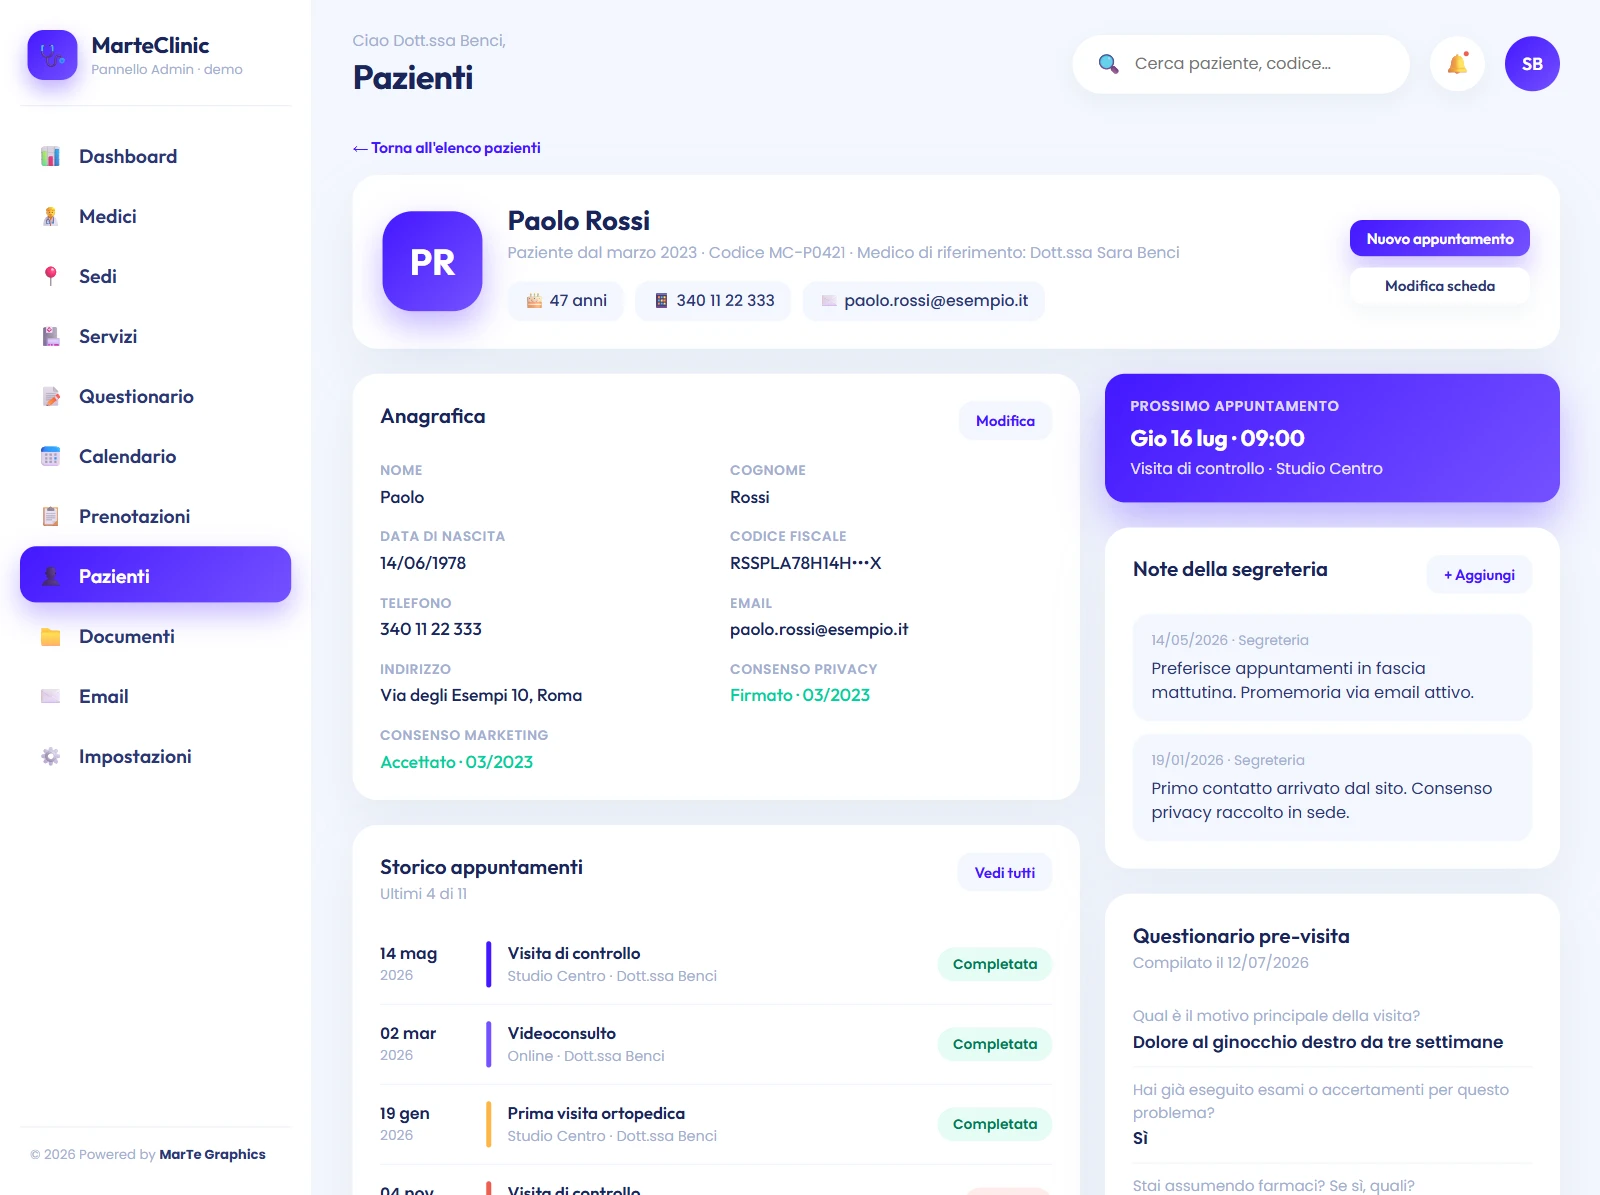Click the Questionario sidebar item

pos(155,396)
